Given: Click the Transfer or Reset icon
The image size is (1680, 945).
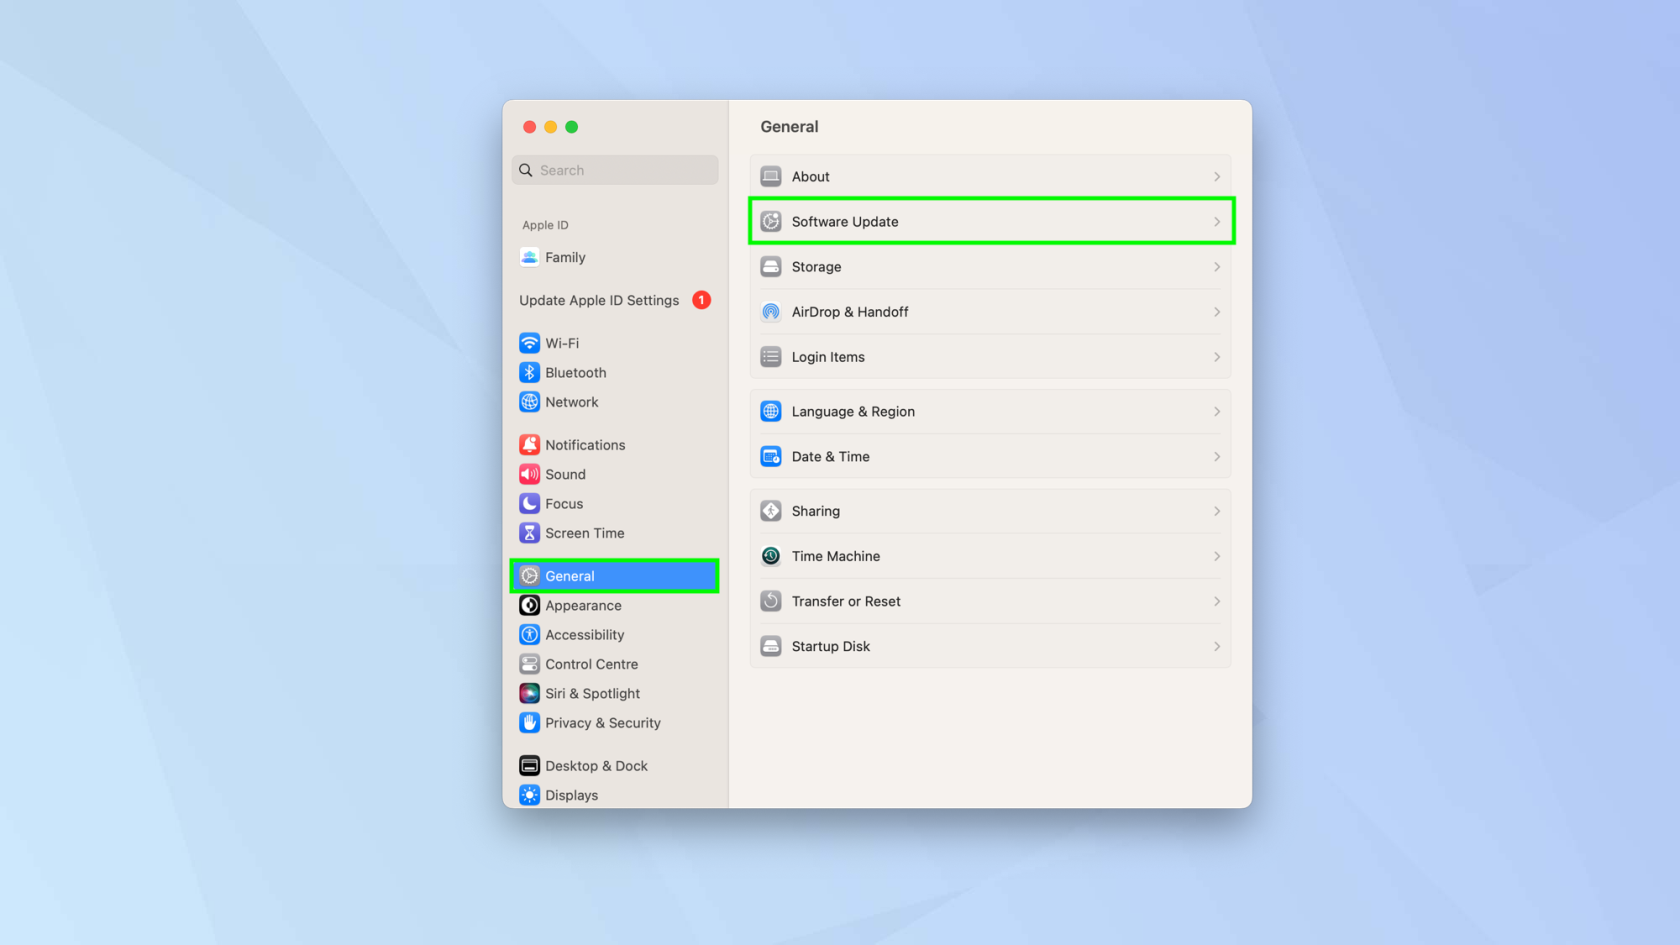Looking at the screenshot, I should coord(770,601).
